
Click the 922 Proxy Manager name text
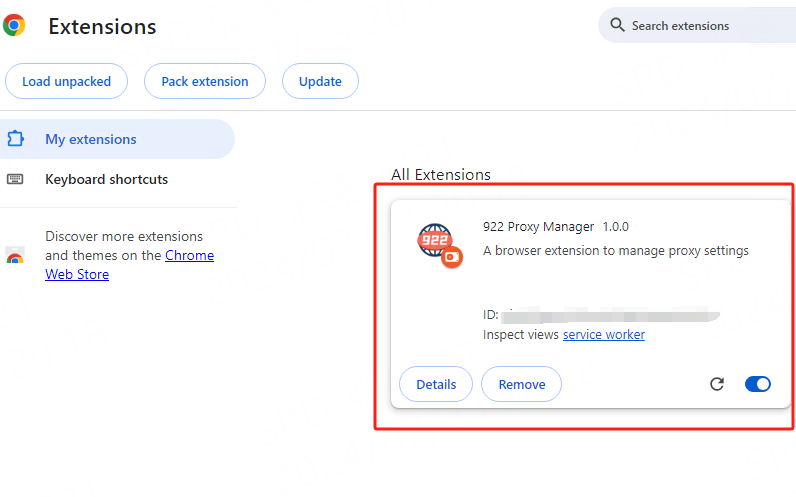[x=538, y=227]
